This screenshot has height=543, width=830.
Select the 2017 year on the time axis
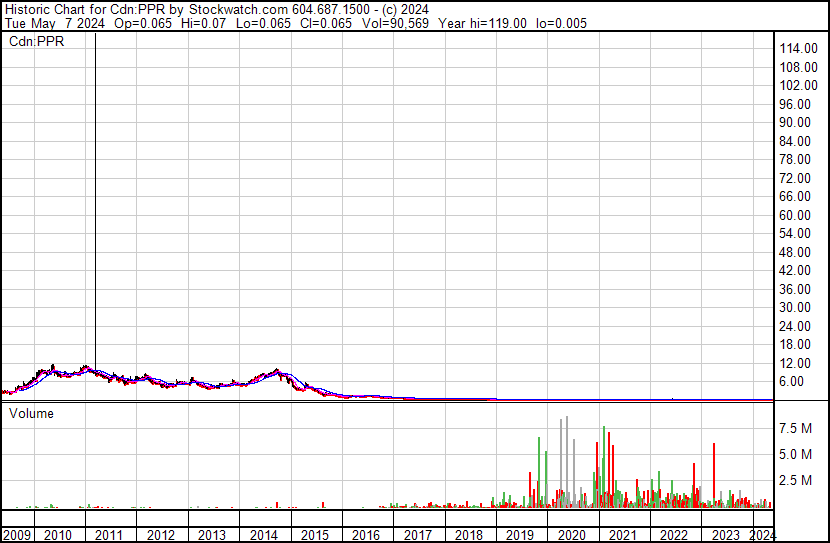click(418, 535)
